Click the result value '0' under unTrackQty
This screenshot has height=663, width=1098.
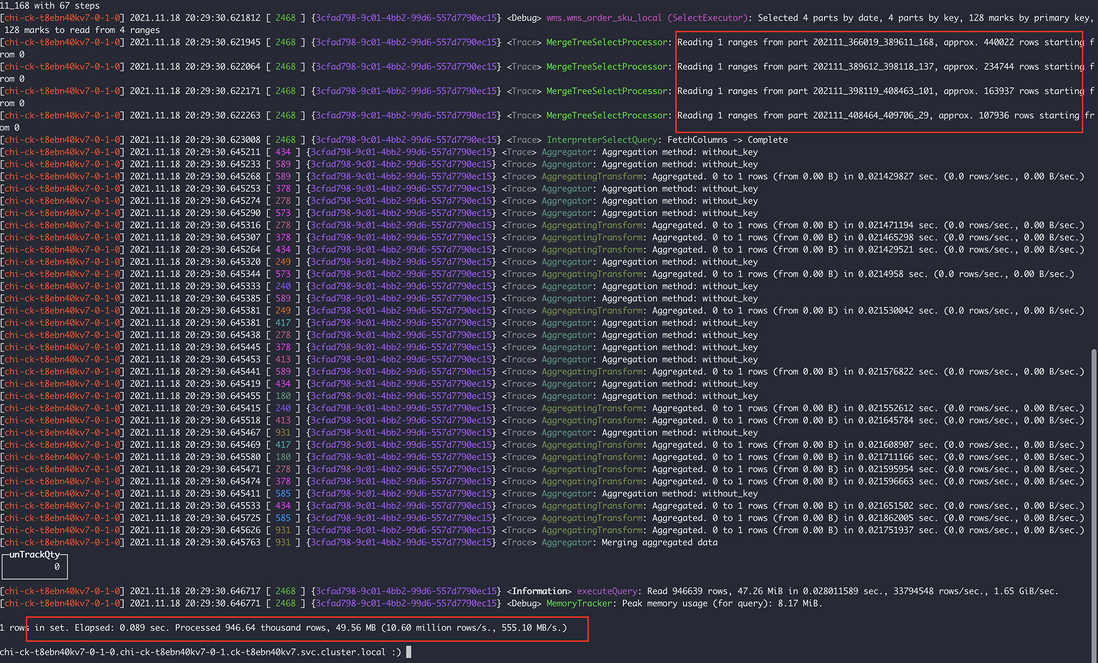(x=57, y=567)
